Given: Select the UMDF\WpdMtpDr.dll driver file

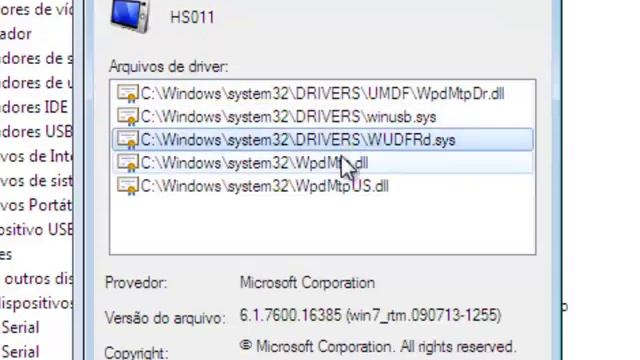Looking at the screenshot, I should pyautogui.click(x=322, y=94).
